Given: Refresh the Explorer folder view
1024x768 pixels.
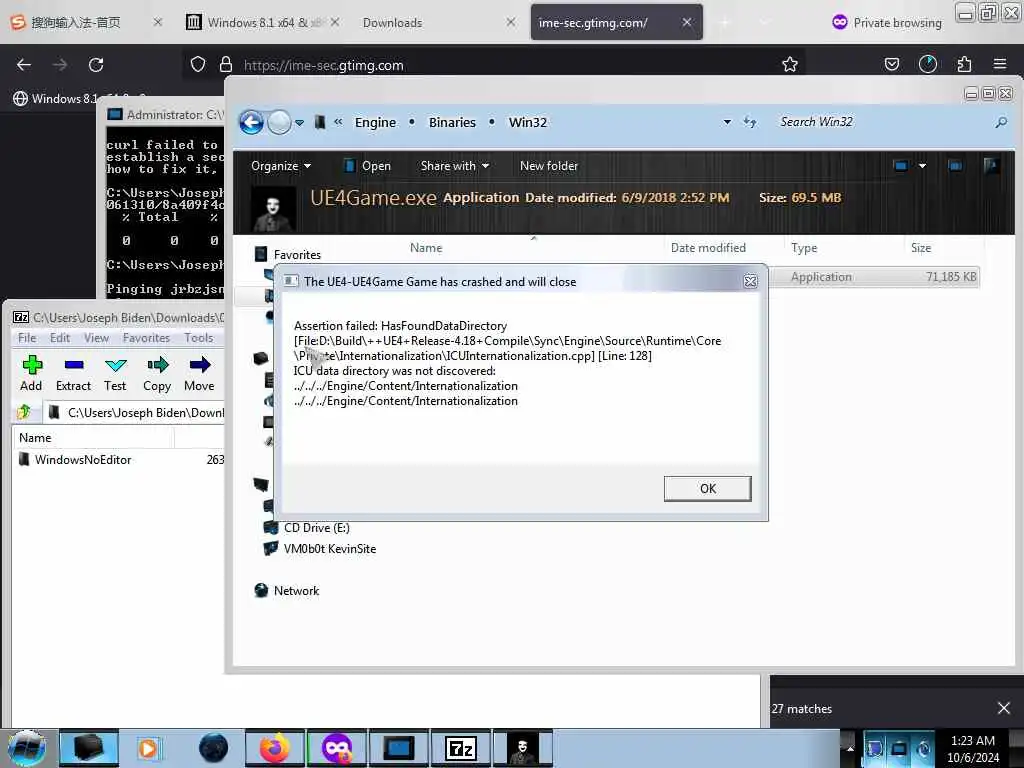Looking at the screenshot, I should (750, 122).
